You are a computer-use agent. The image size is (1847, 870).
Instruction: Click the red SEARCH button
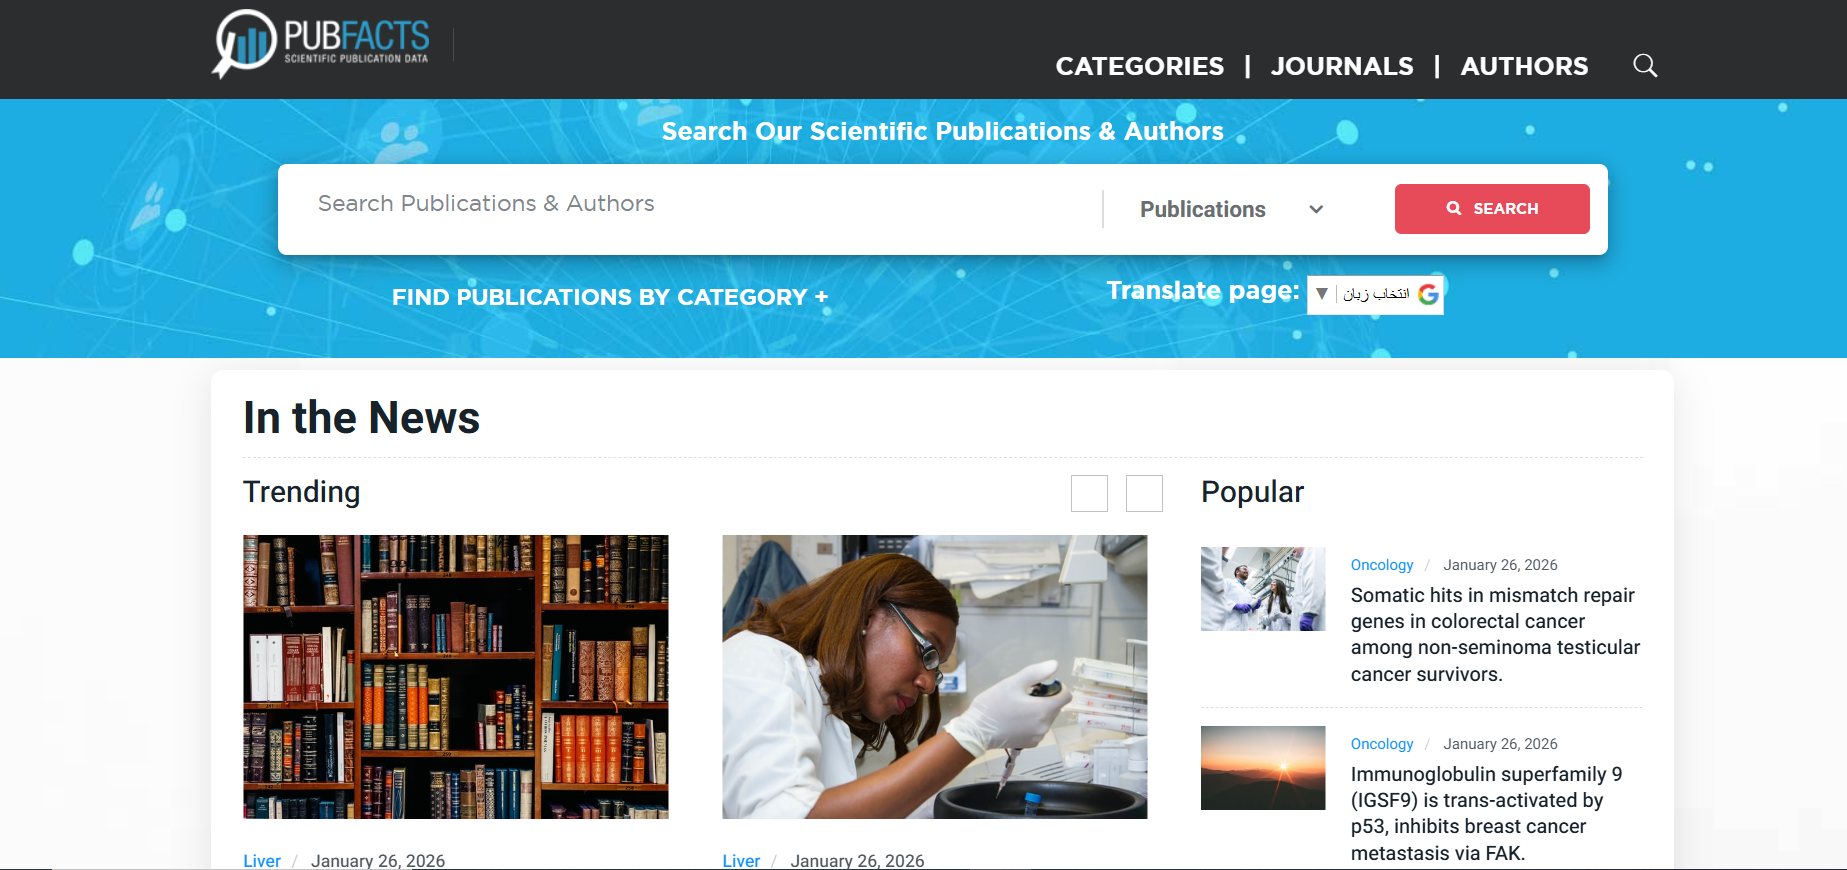1492,209
